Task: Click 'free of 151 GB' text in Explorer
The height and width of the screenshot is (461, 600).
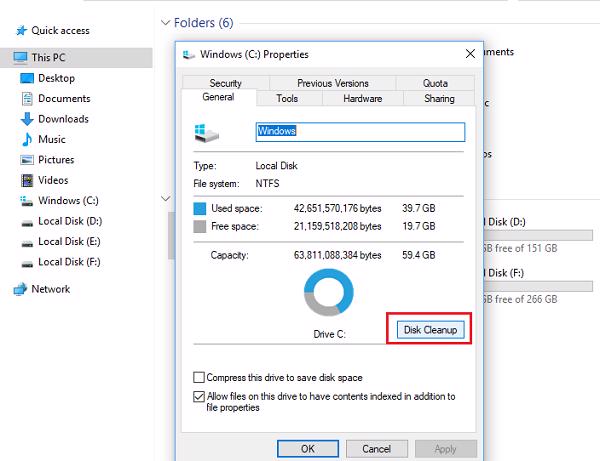Action: (526, 248)
